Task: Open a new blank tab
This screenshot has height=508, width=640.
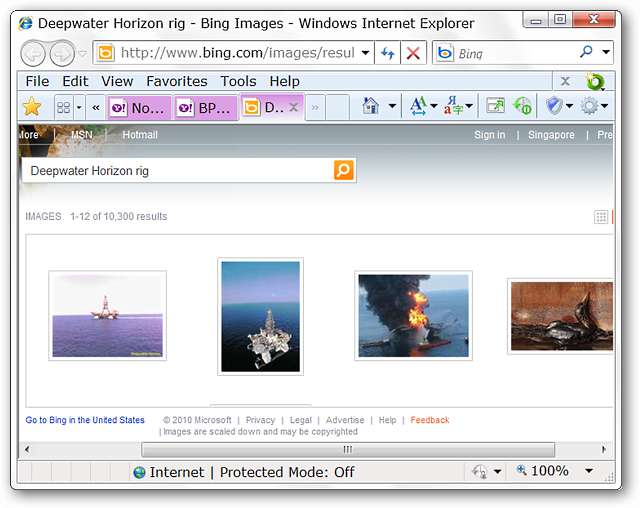Action: click(x=338, y=108)
